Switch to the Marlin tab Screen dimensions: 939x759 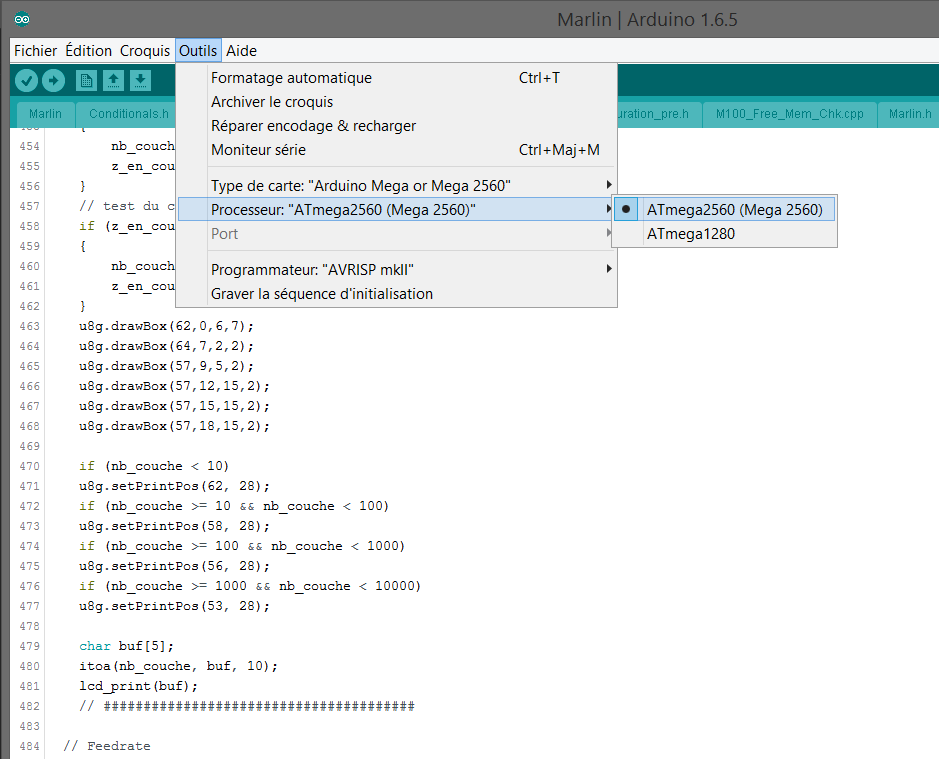point(45,114)
